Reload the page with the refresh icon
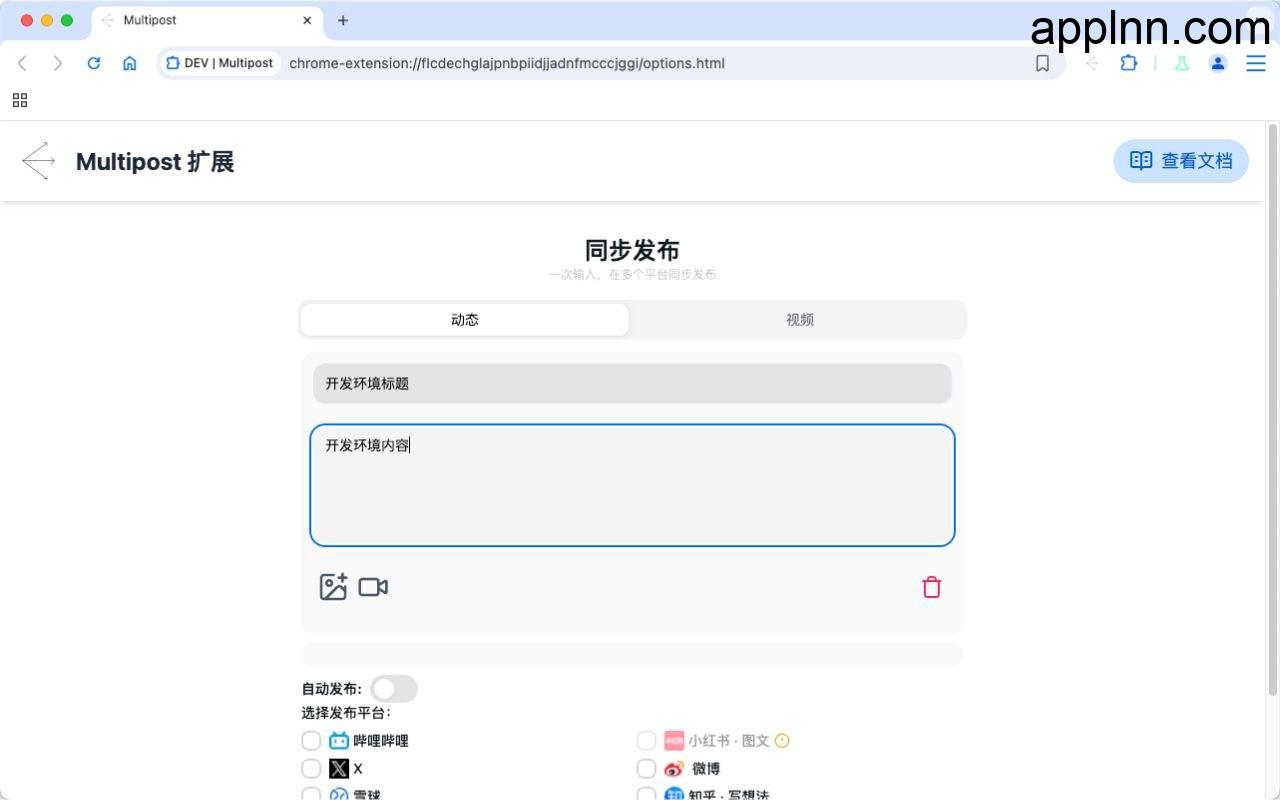The height and width of the screenshot is (800, 1280). [x=94, y=63]
